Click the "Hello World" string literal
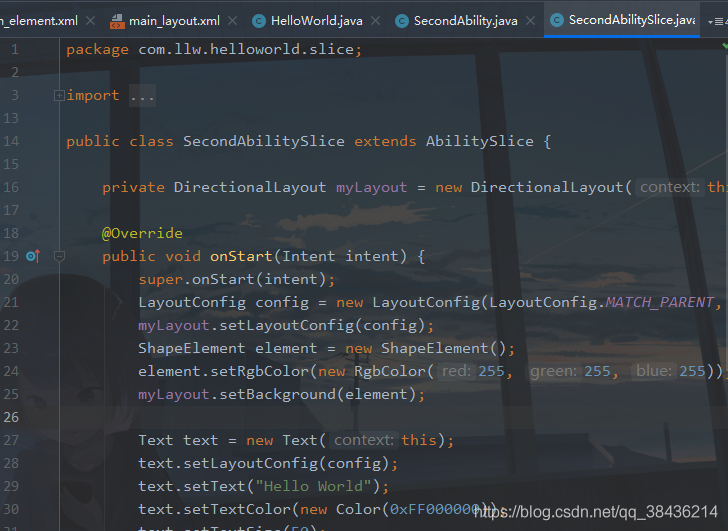Screen dimensions: 728x531 (x=313, y=486)
